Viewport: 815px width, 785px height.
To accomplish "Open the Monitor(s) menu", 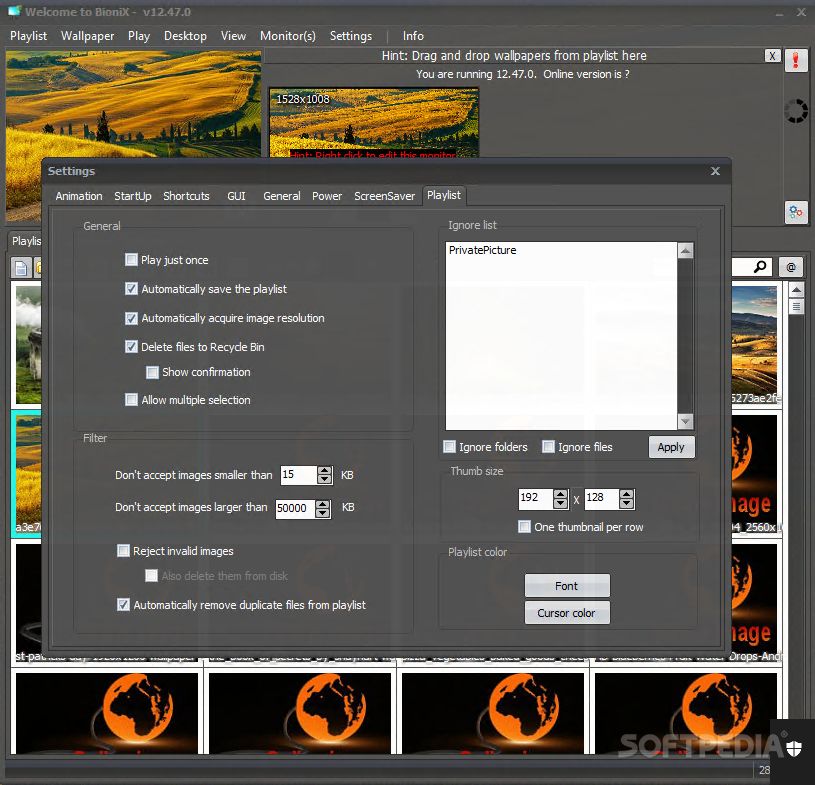I will [x=288, y=36].
